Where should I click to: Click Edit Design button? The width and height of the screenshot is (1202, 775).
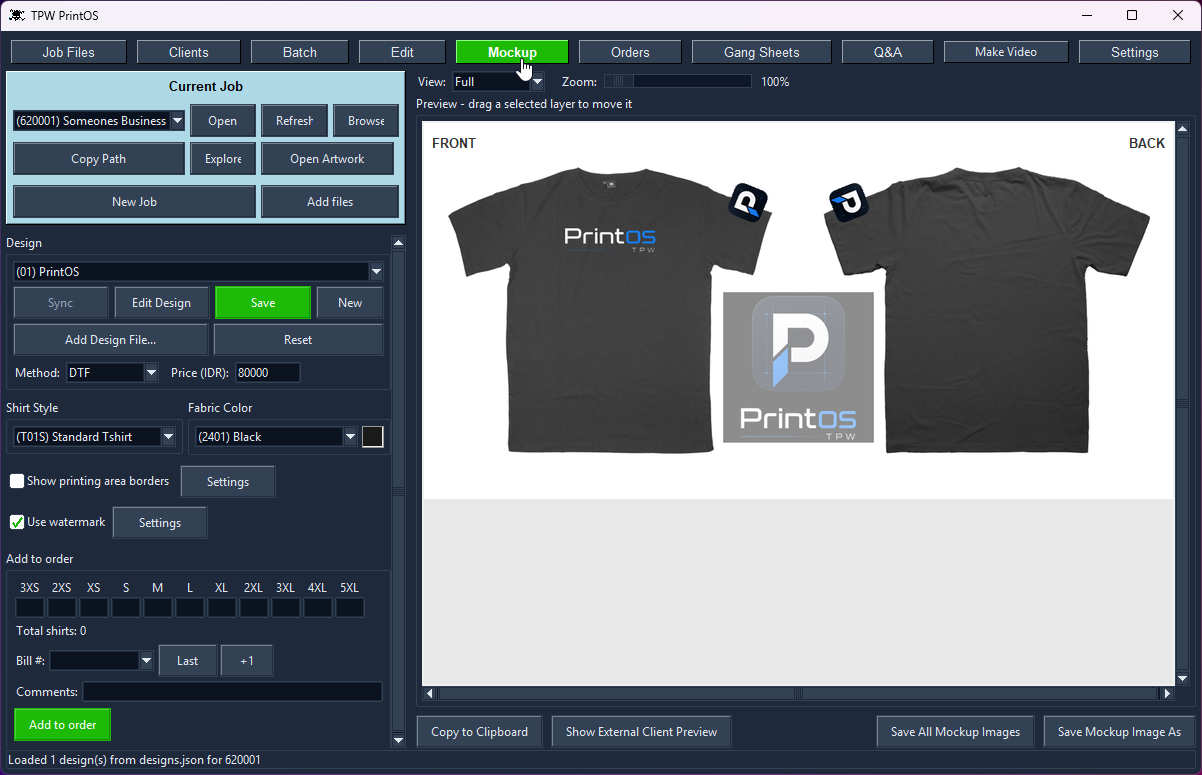point(161,303)
